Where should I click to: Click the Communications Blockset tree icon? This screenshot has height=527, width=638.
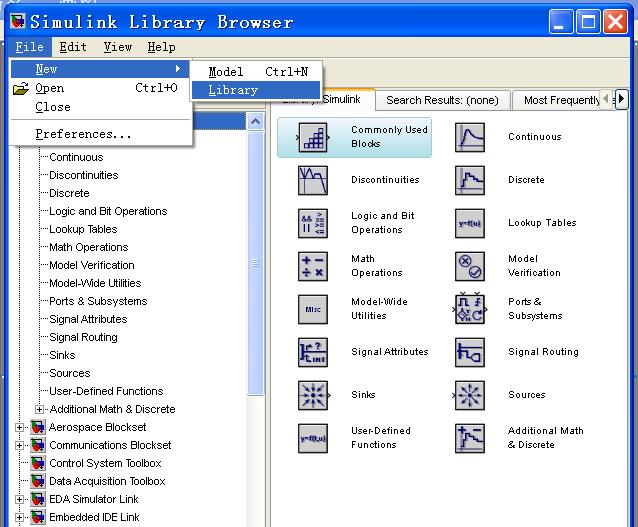(x=38, y=445)
